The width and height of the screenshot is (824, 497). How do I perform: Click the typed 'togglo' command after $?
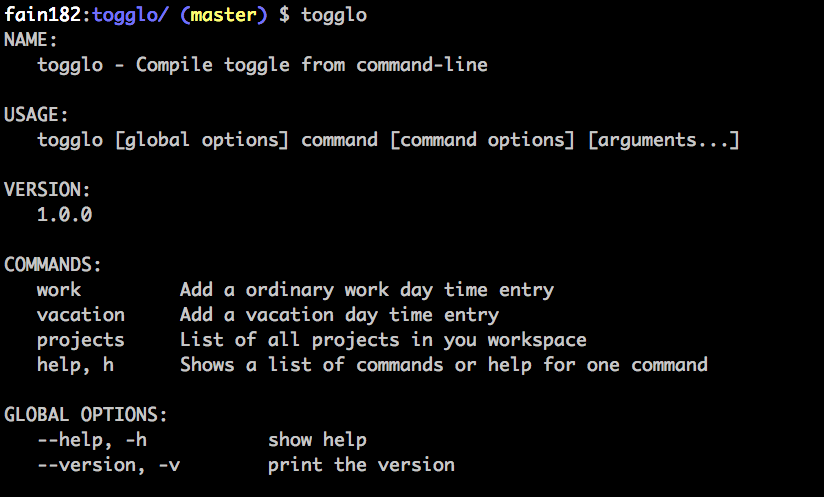tap(334, 16)
